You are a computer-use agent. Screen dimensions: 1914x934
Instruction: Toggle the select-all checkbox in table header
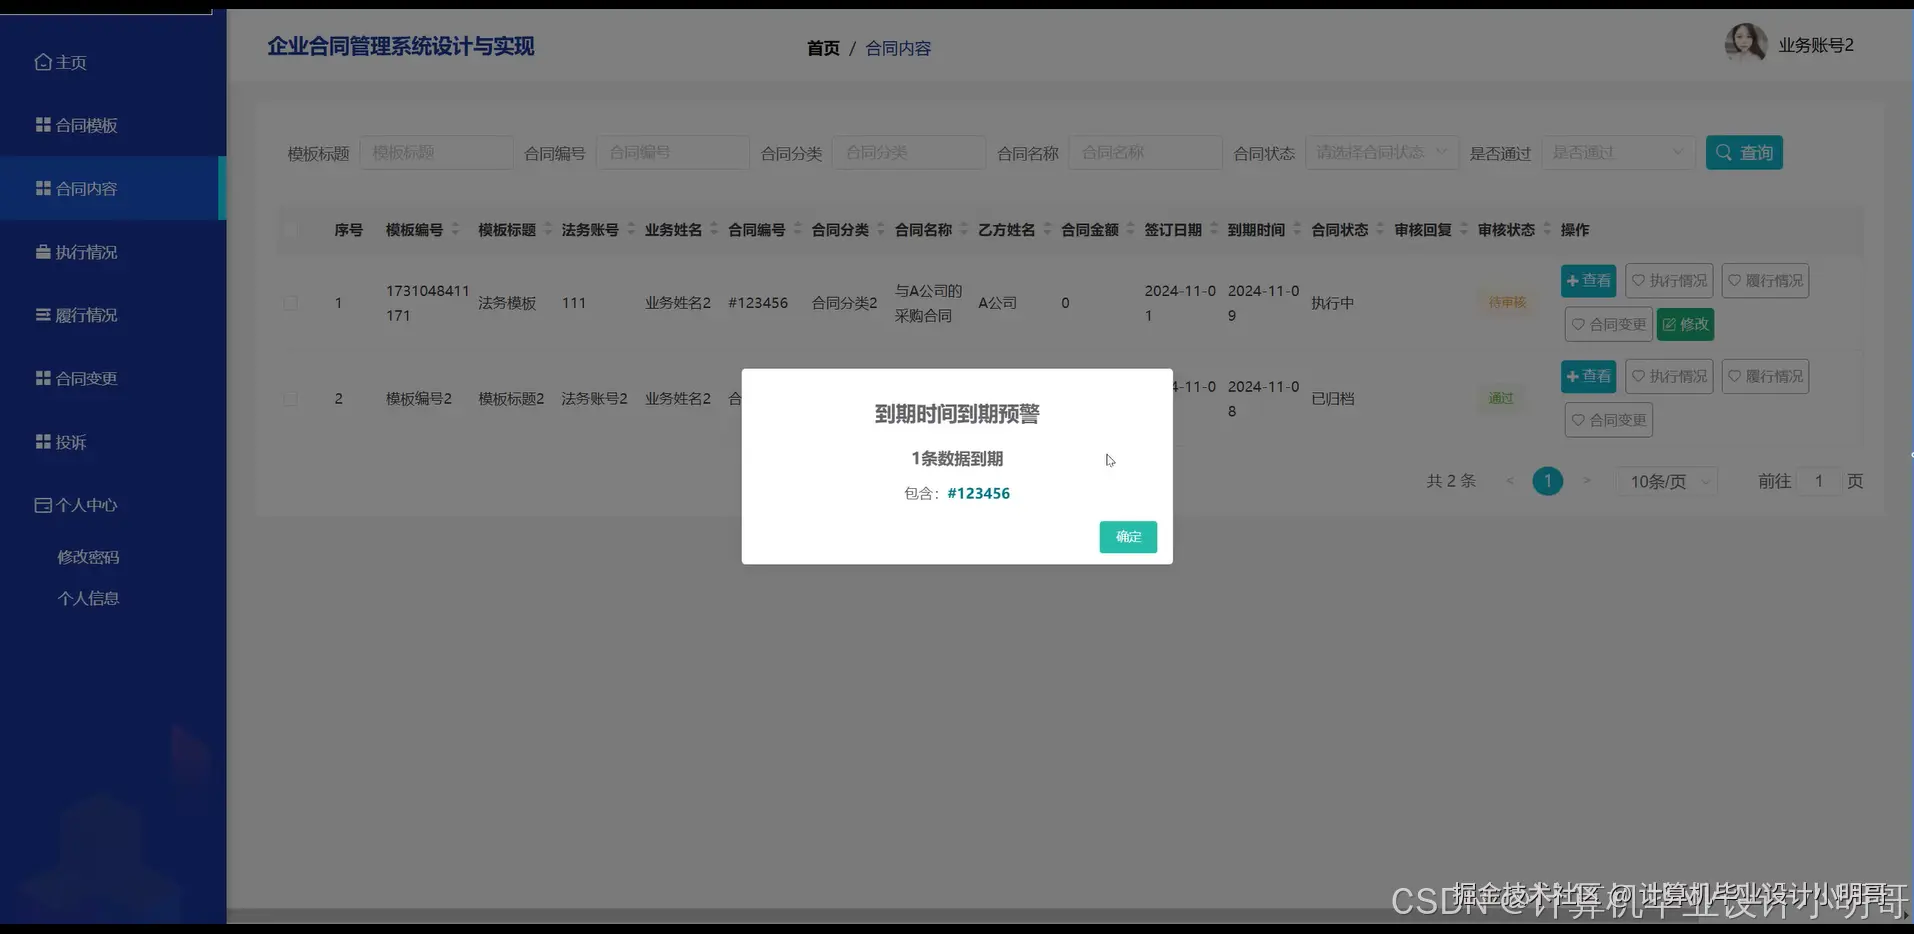(x=291, y=229)
